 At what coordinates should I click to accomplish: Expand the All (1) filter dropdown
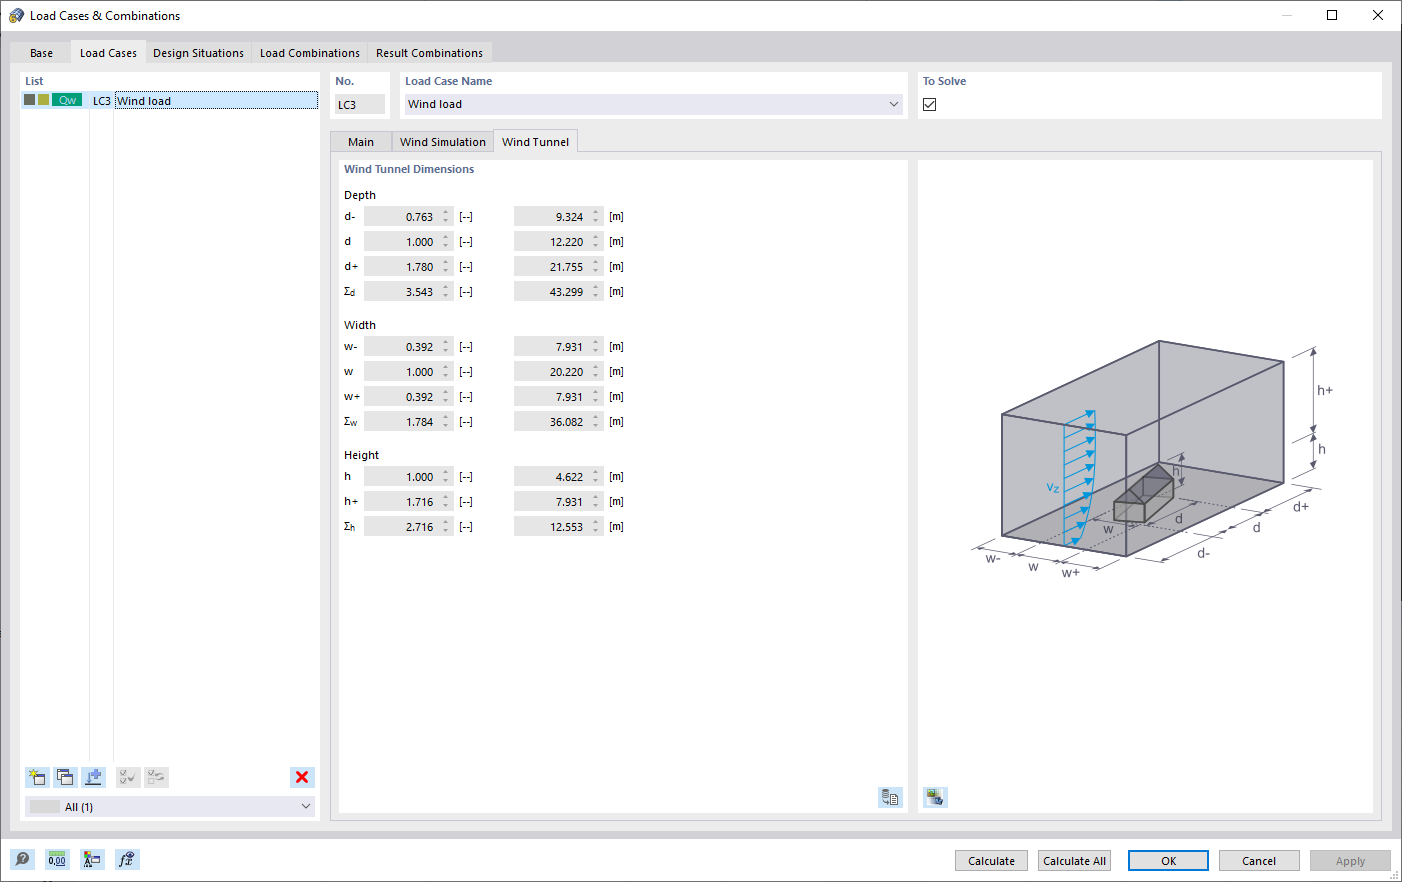pos(305,806)
